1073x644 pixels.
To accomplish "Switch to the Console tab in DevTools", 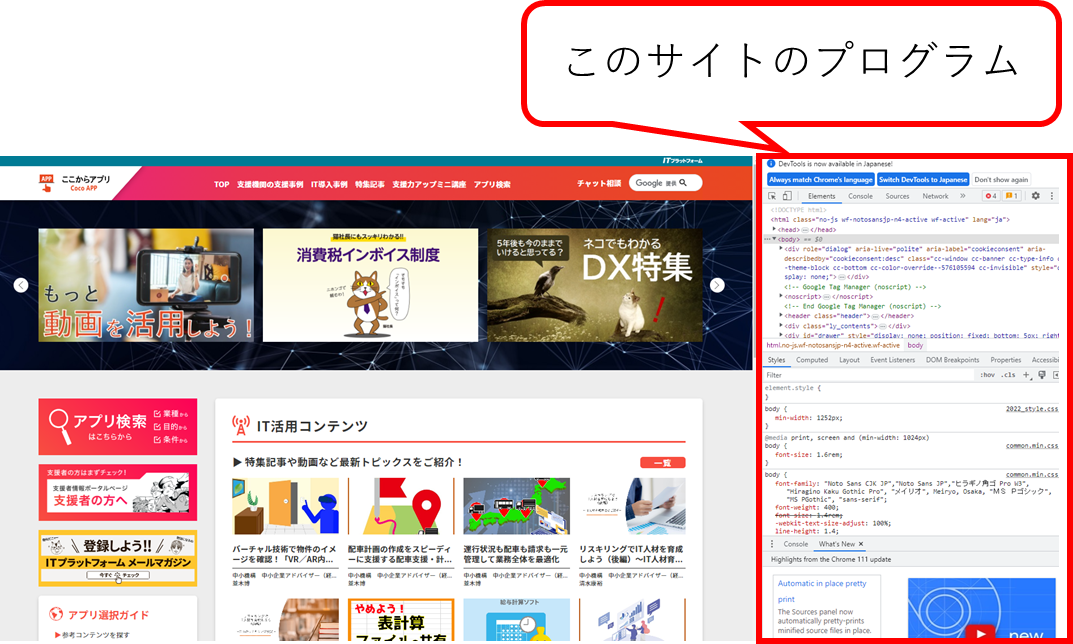I will [x=860, y=196].
